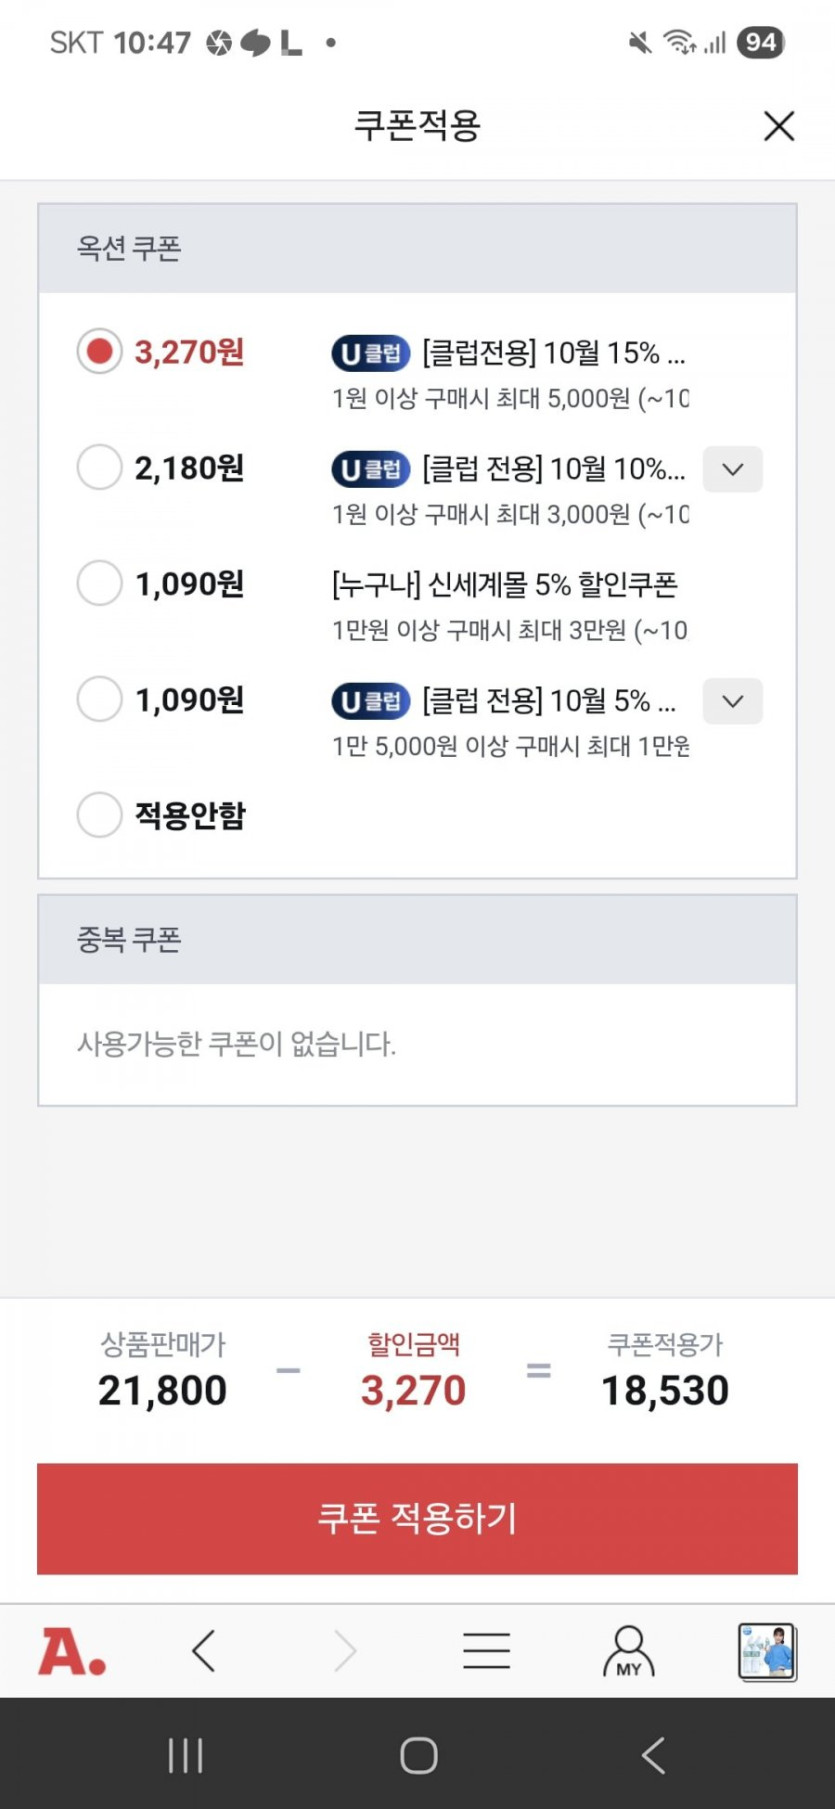Go back with browser back arrow

pyautogui.click(x=204, y=1651)
